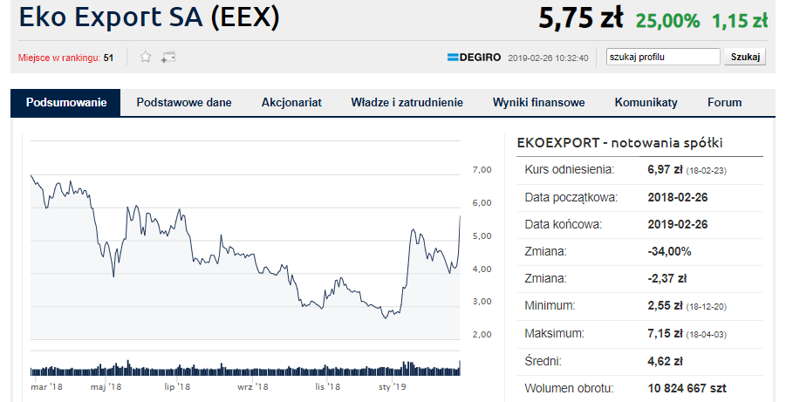Go to Wyniki finansowe tab
786x402 pixels.
(x=538, y=103)
